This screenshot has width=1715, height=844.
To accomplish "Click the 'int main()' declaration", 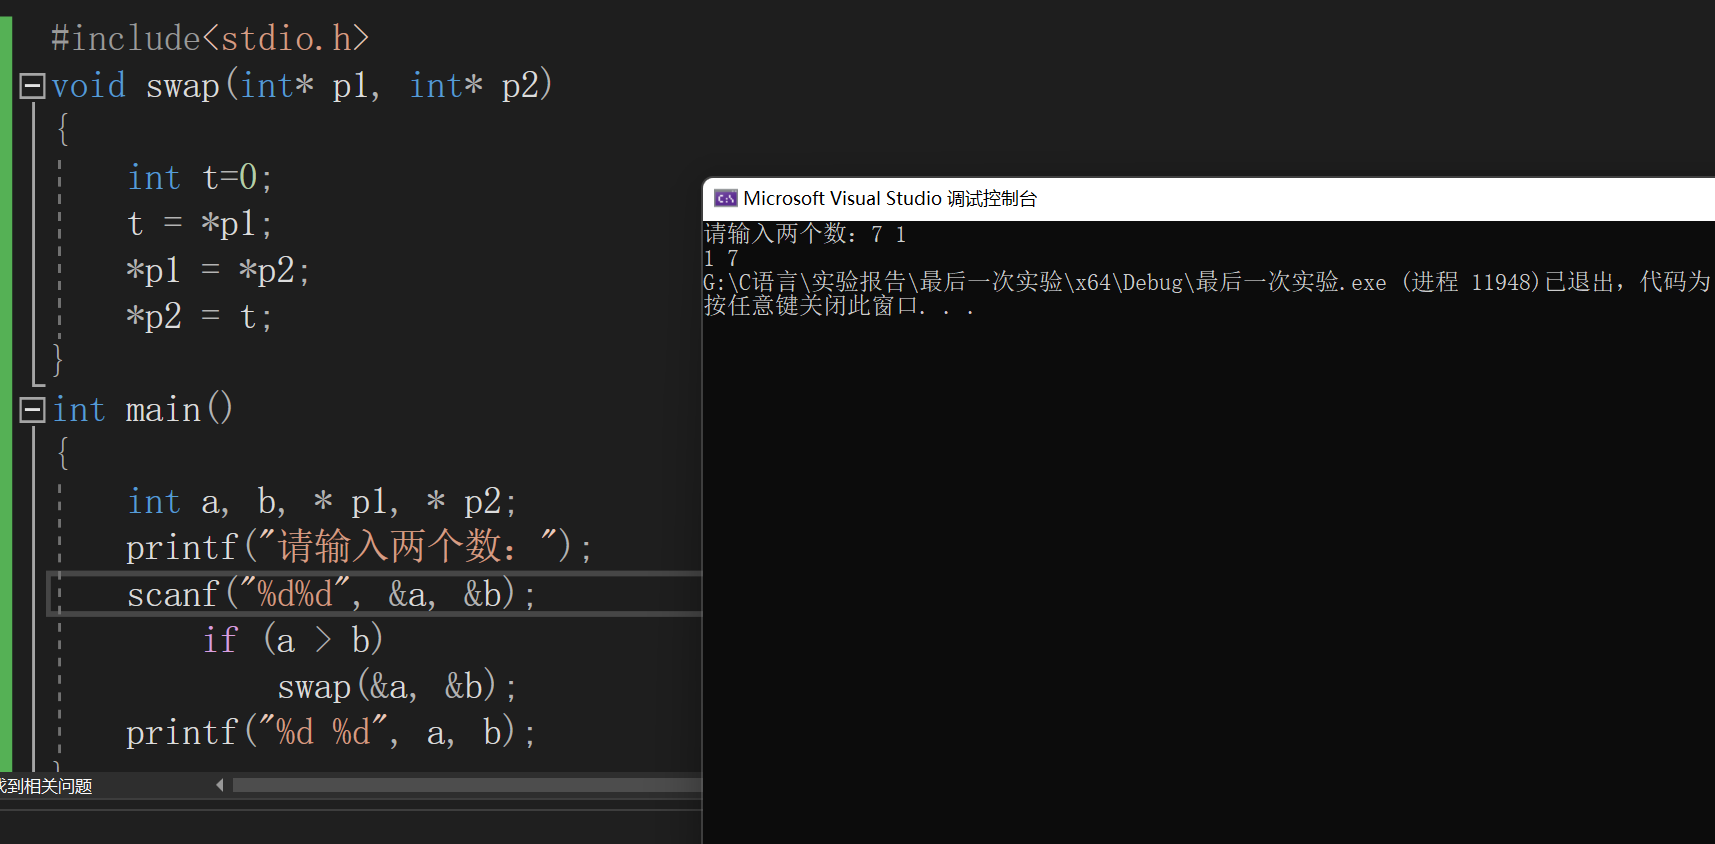I will click(142, 409).
